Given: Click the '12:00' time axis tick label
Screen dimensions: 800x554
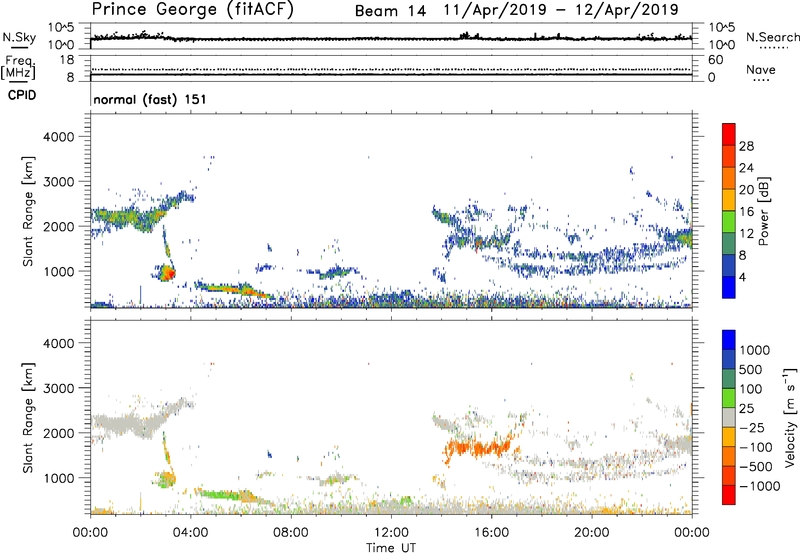Looking at the screenshot, I should [391, 533].
